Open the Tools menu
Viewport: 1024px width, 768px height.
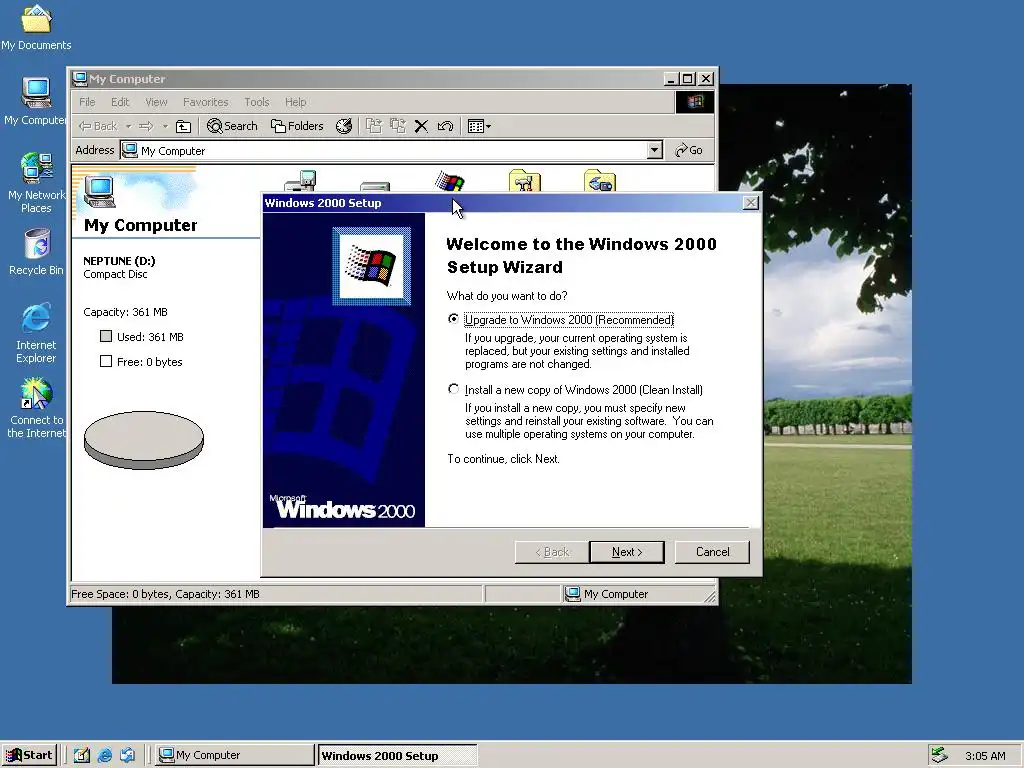(x=257, y=102)
